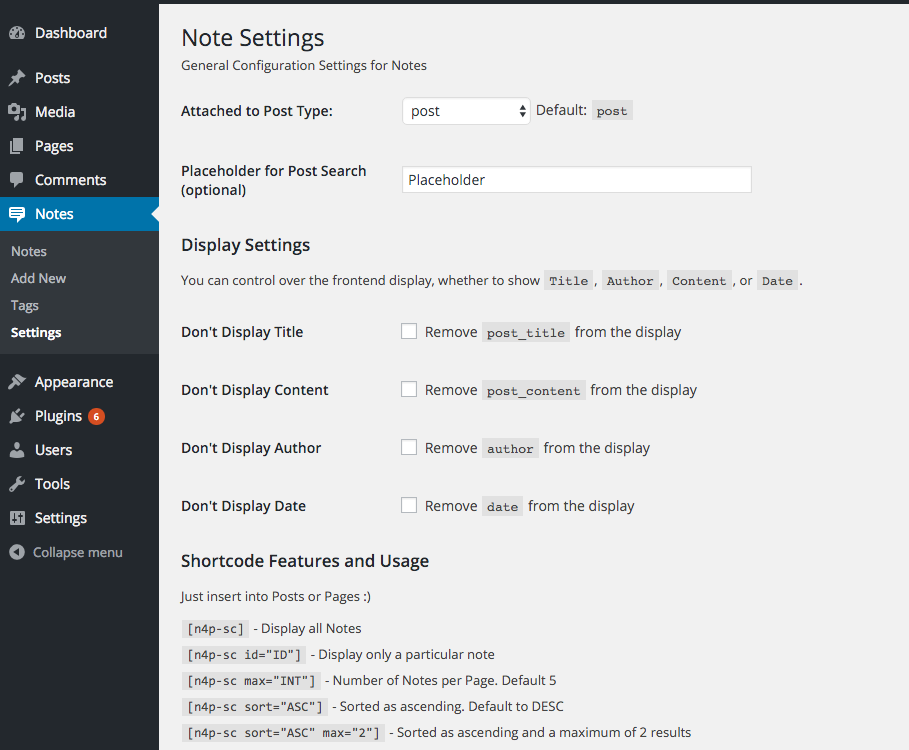Tick the Don't Display Author checkbox
The image size is (909, 750).
click(x=409, y=447)
